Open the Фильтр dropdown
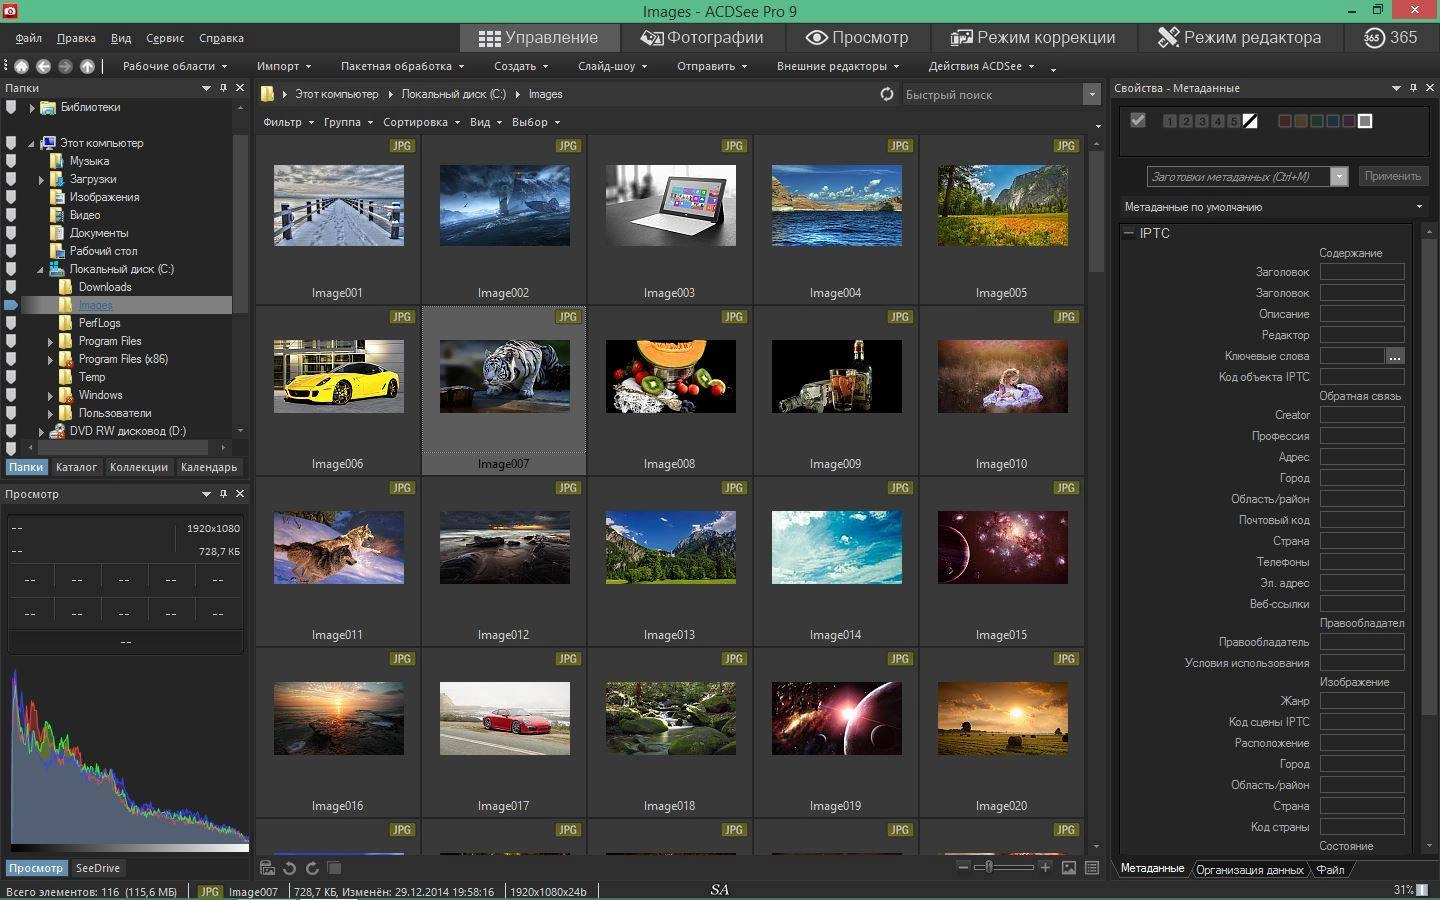 [x=288, y=122]
